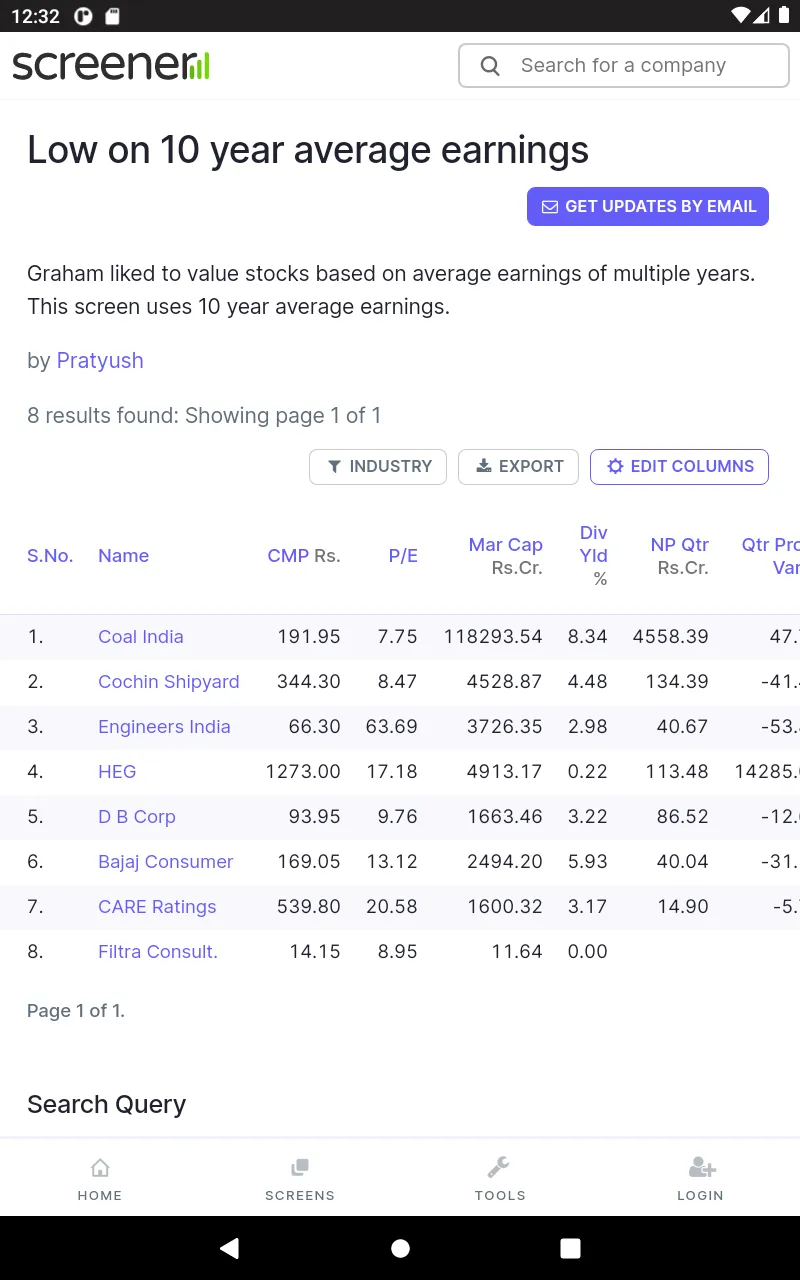Open Coal India company link
This screenshot has height=1280, width=800.
coord(141,637)
